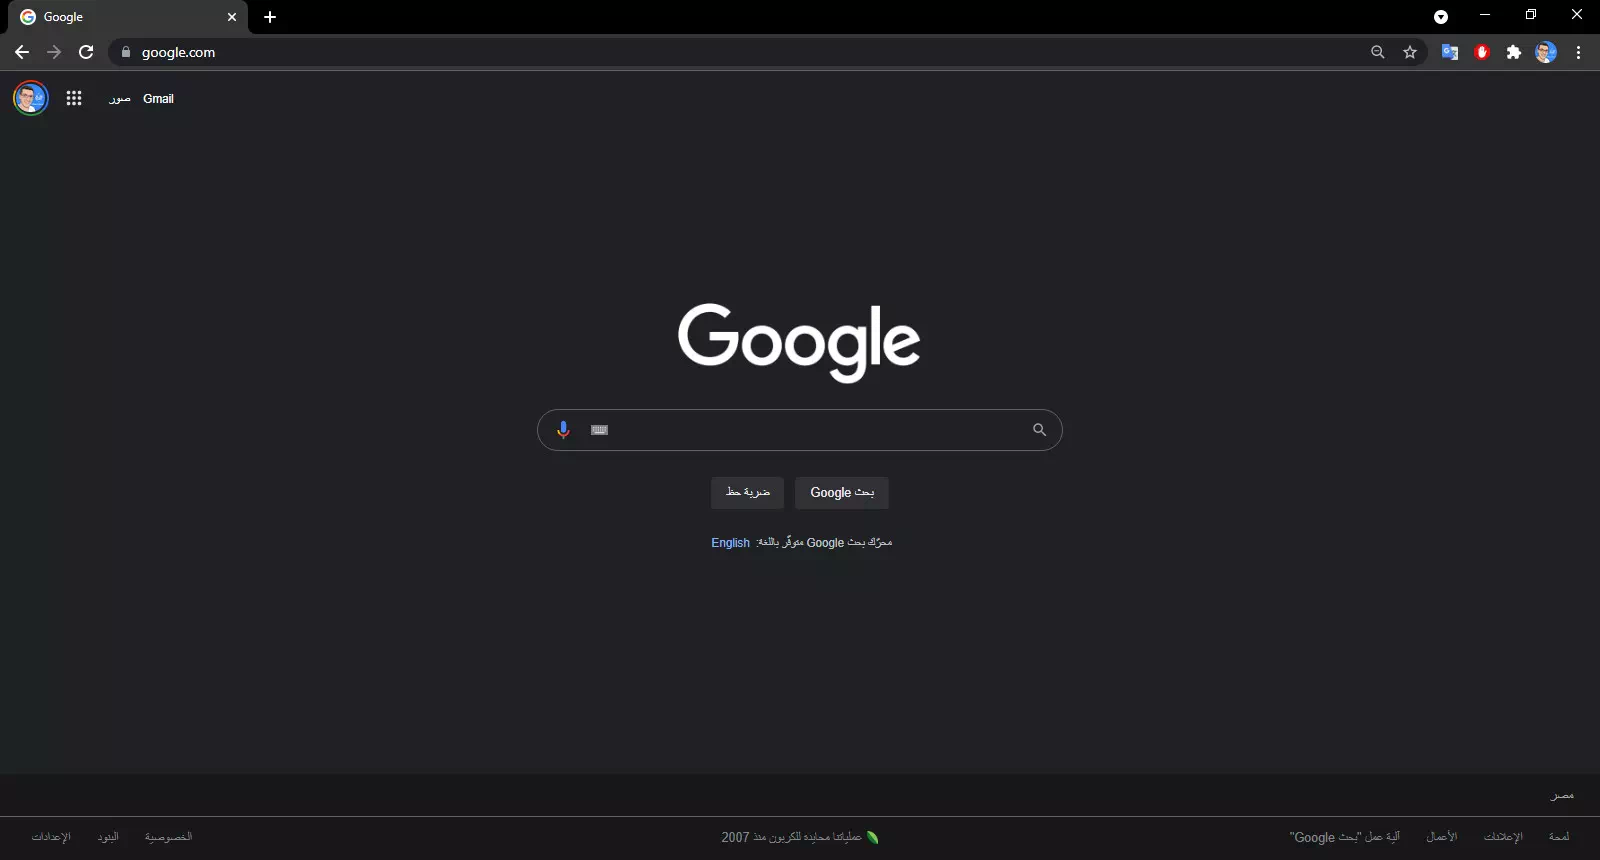Open the tab search dropdown arrow

click(1441, 17)
